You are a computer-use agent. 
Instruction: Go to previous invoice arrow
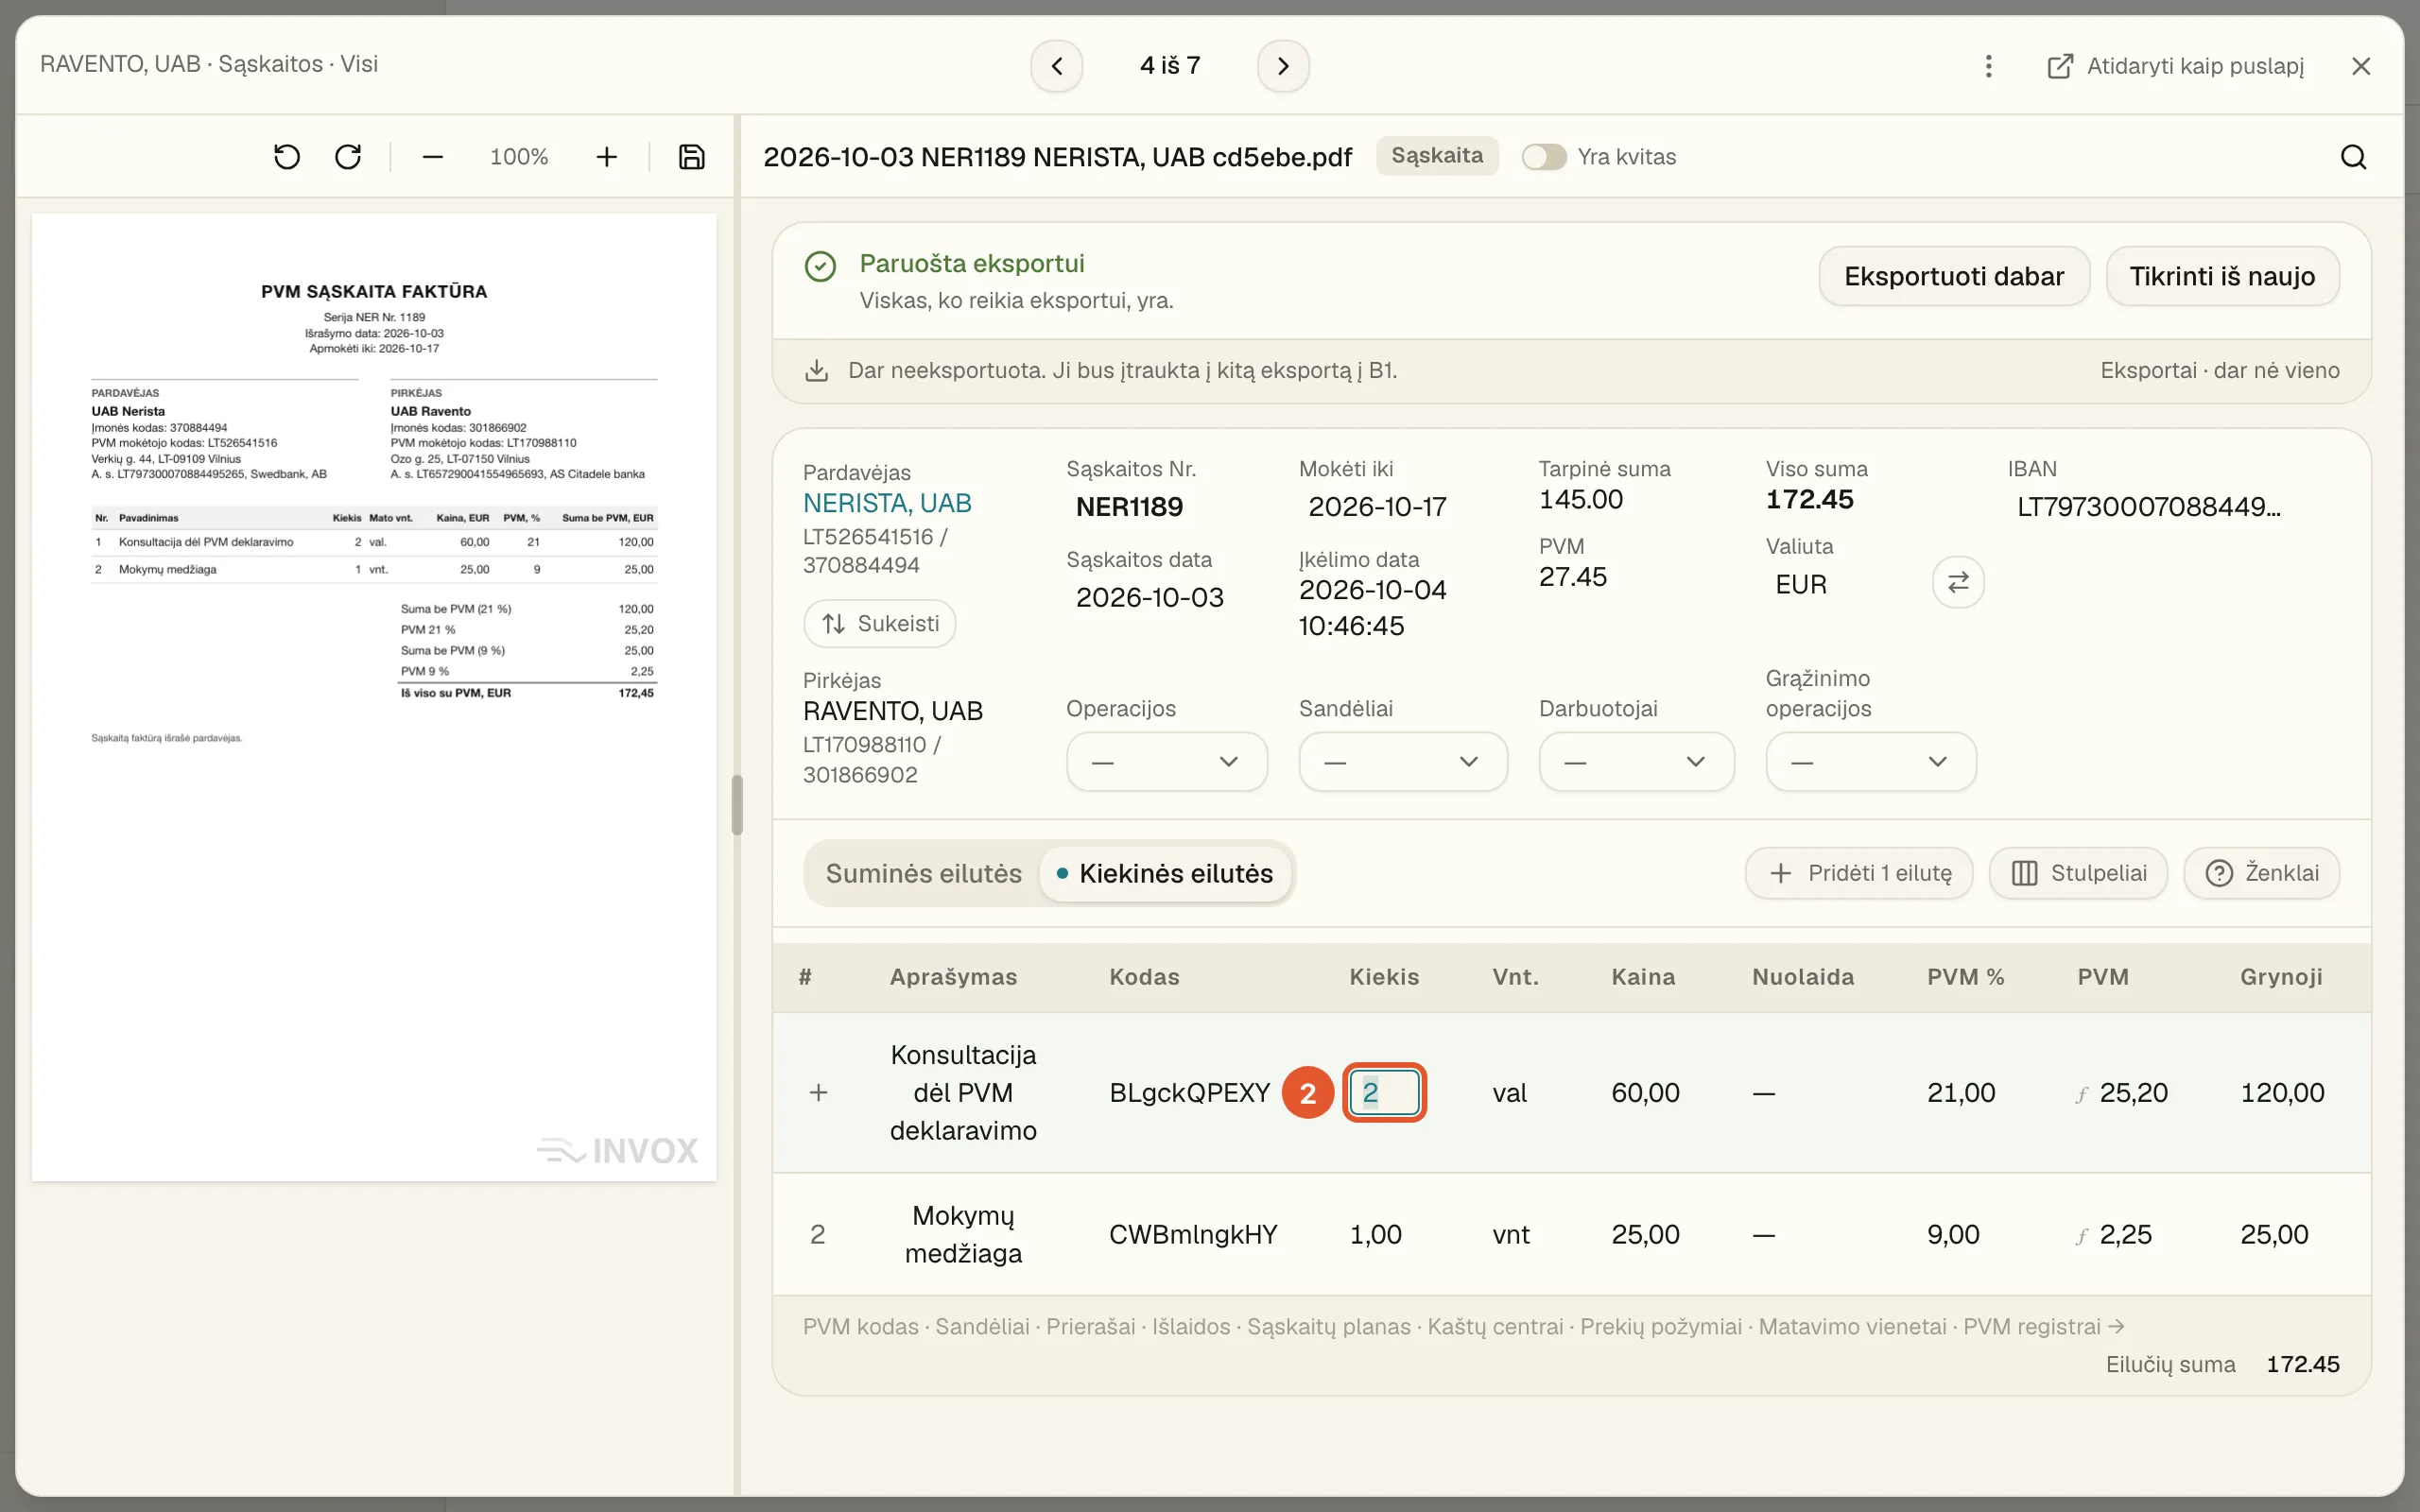[1057, 66]
